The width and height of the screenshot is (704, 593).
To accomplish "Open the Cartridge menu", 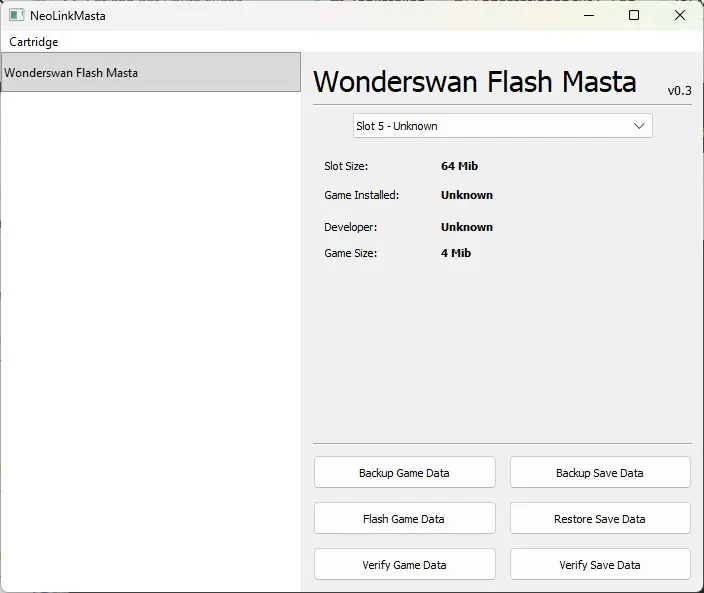I will point(34,42).
